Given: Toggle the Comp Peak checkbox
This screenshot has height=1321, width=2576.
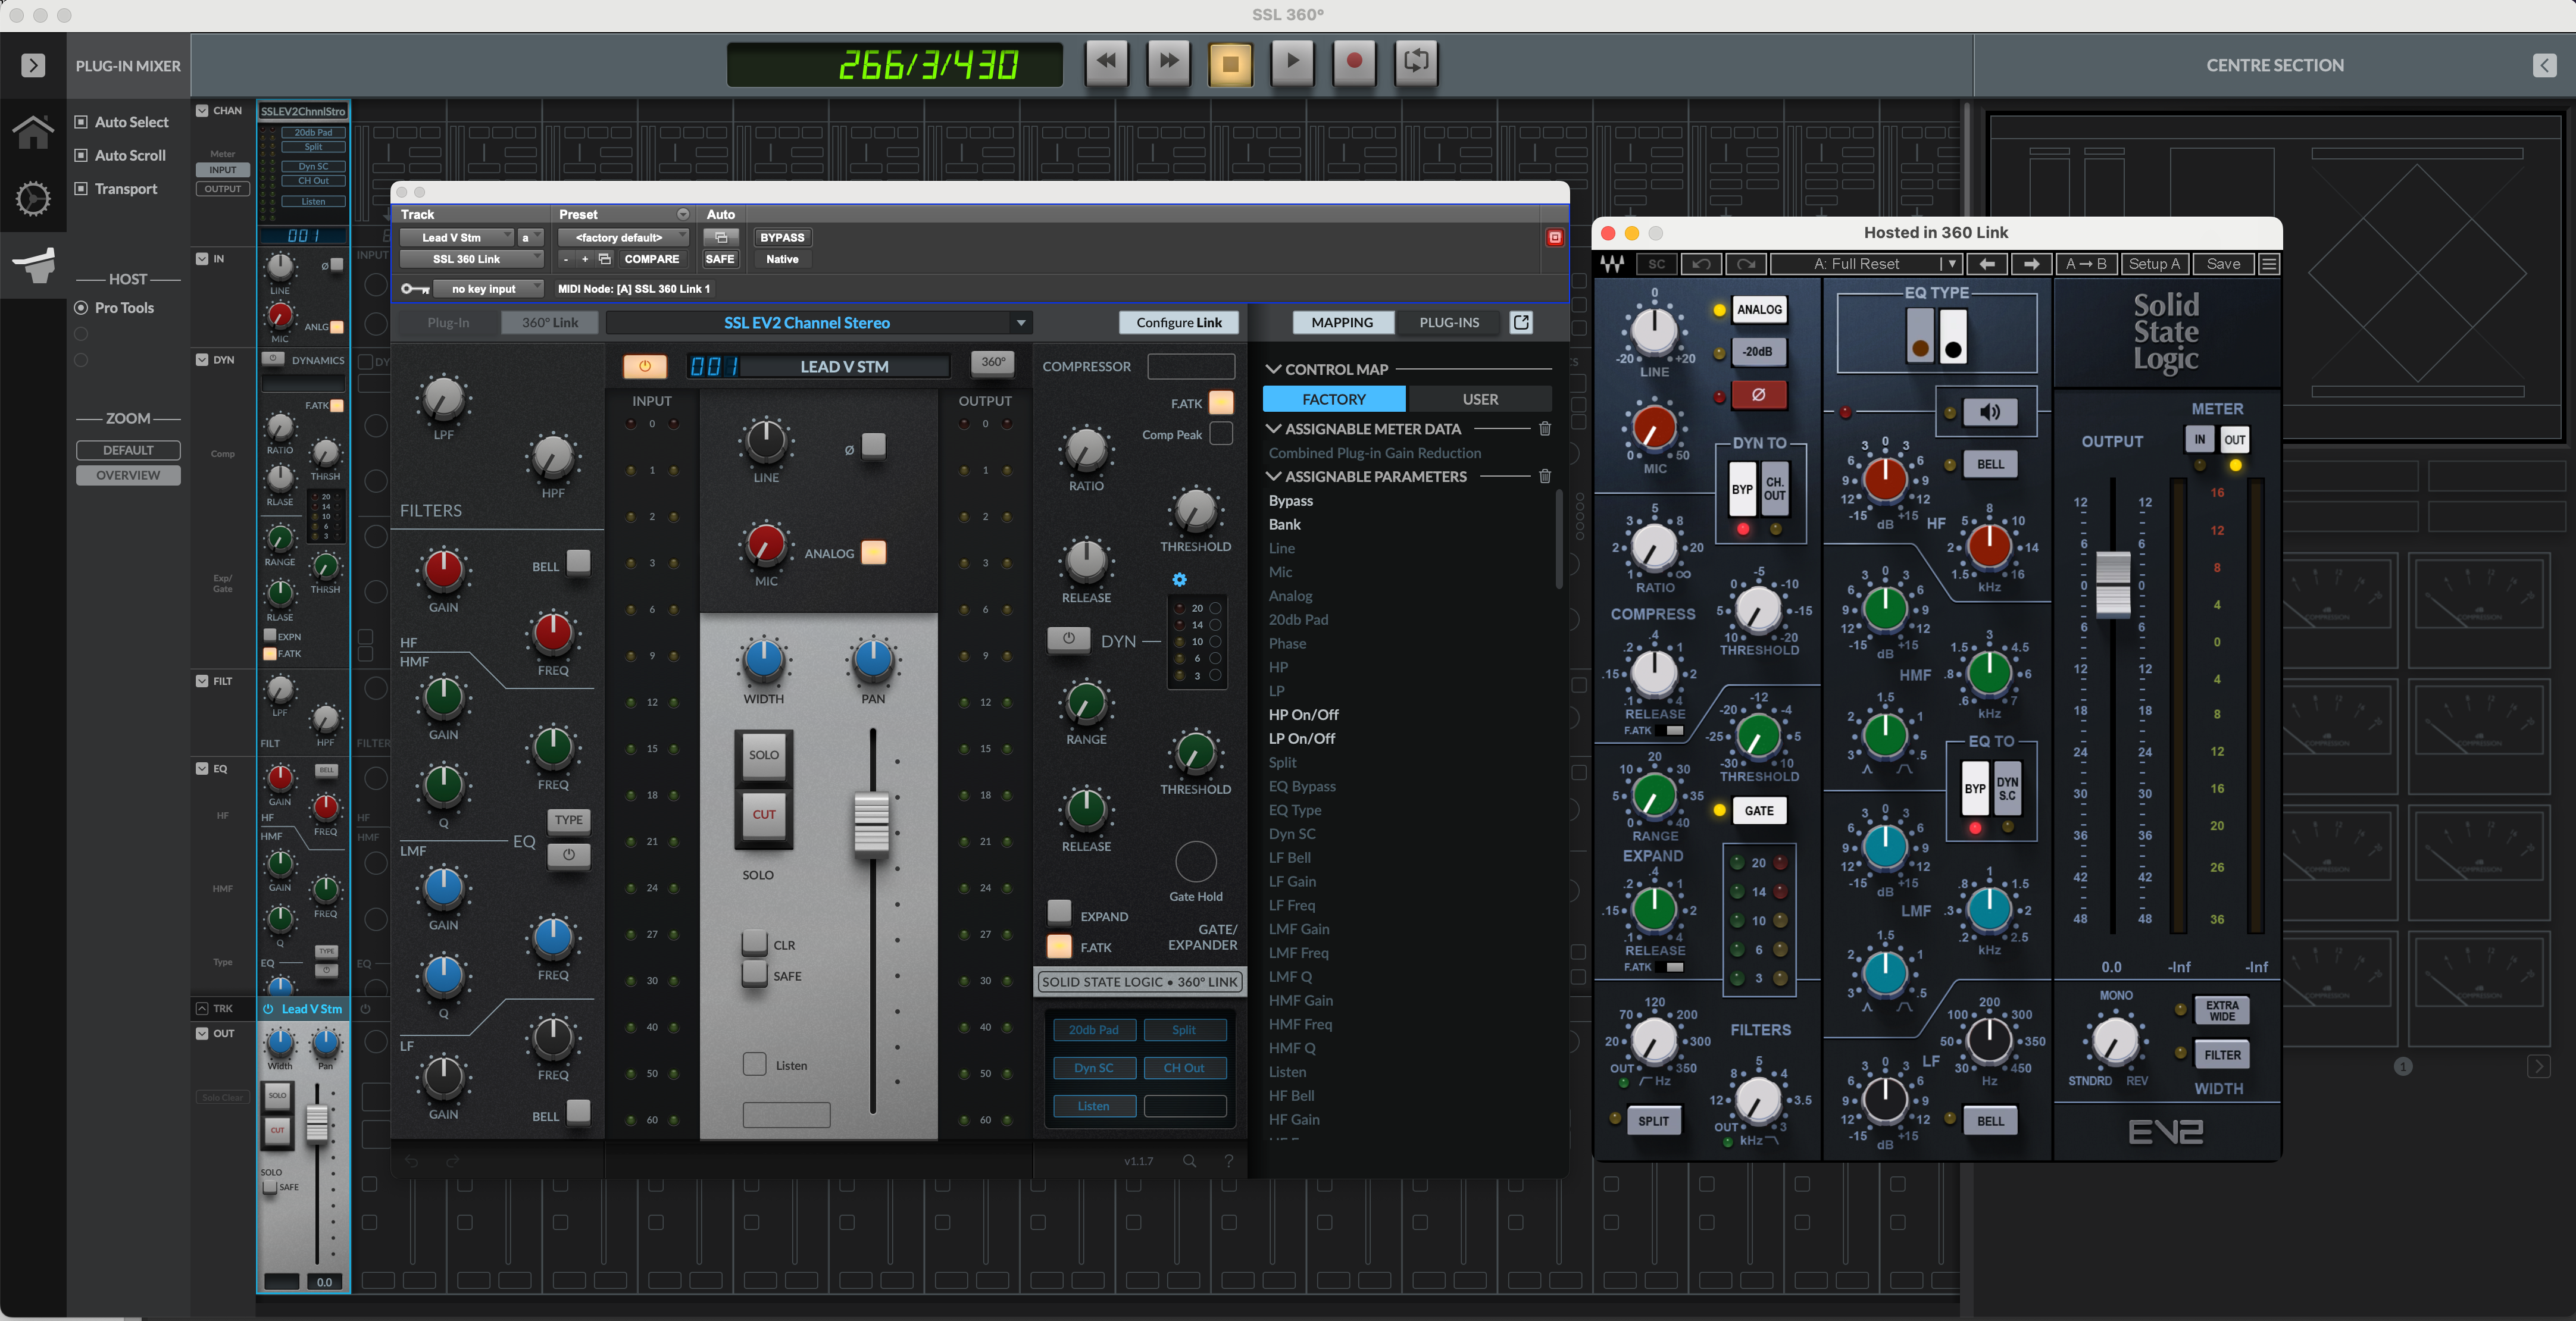Looking at the screenshot, I should [1221, 434].
